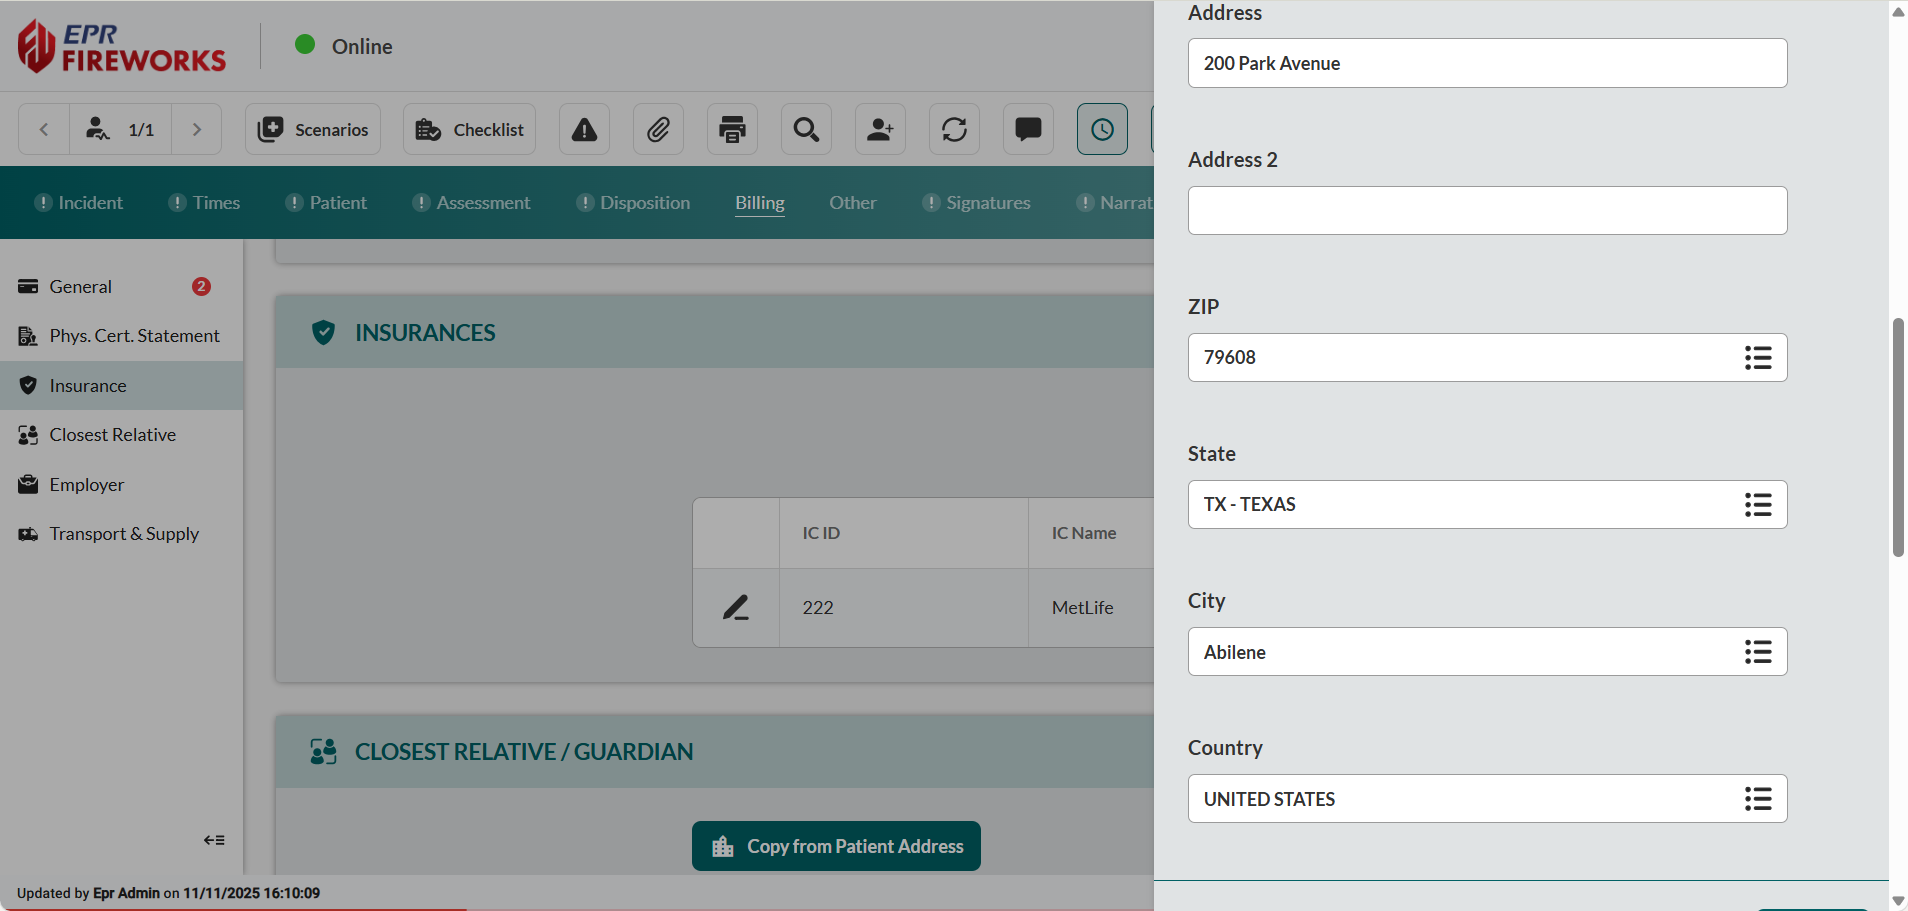Click the clock history icon

1102,129
